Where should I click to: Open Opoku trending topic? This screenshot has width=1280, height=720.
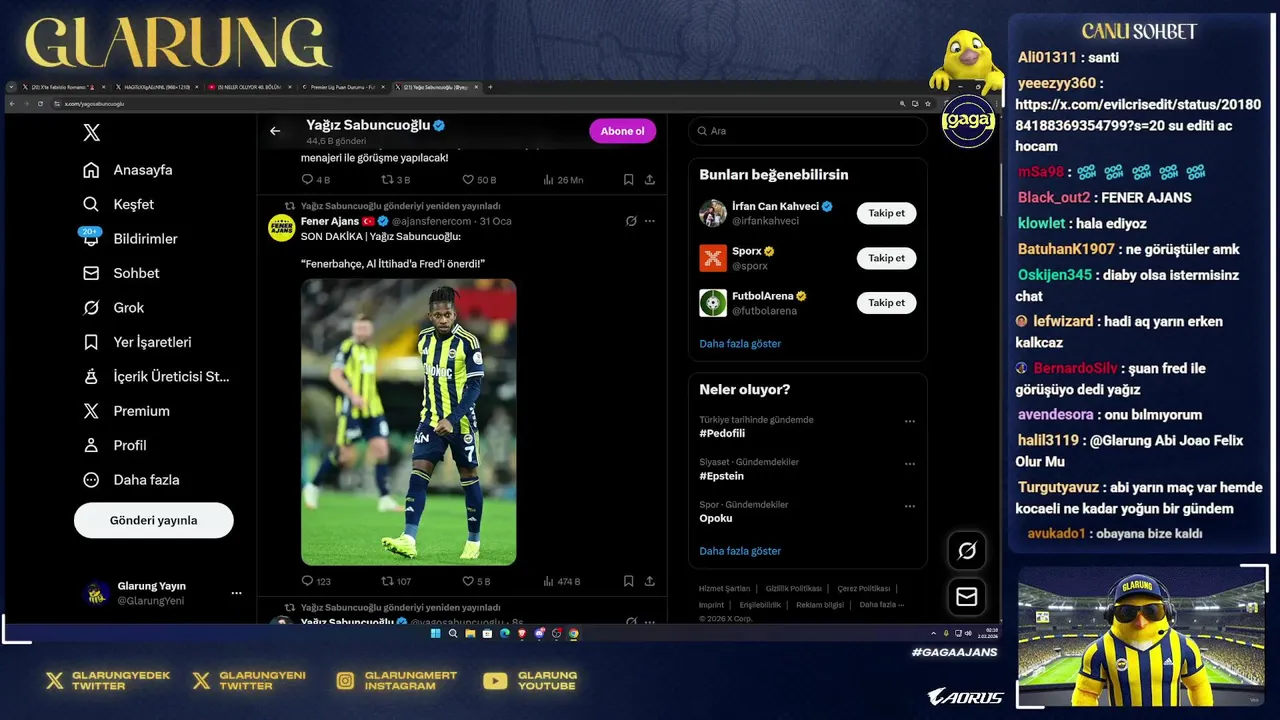(x=716, y=518)
